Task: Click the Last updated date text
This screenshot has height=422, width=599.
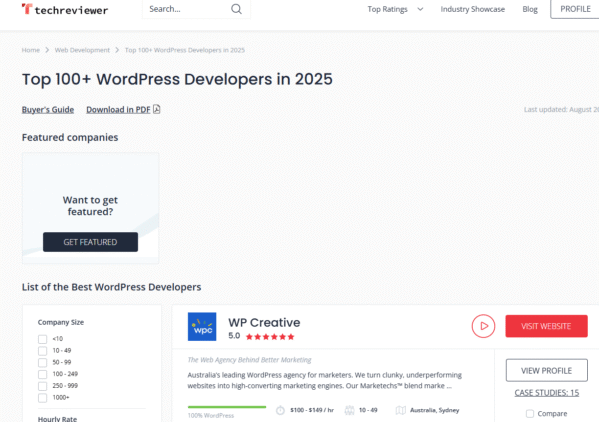Action: click(561, 110)
